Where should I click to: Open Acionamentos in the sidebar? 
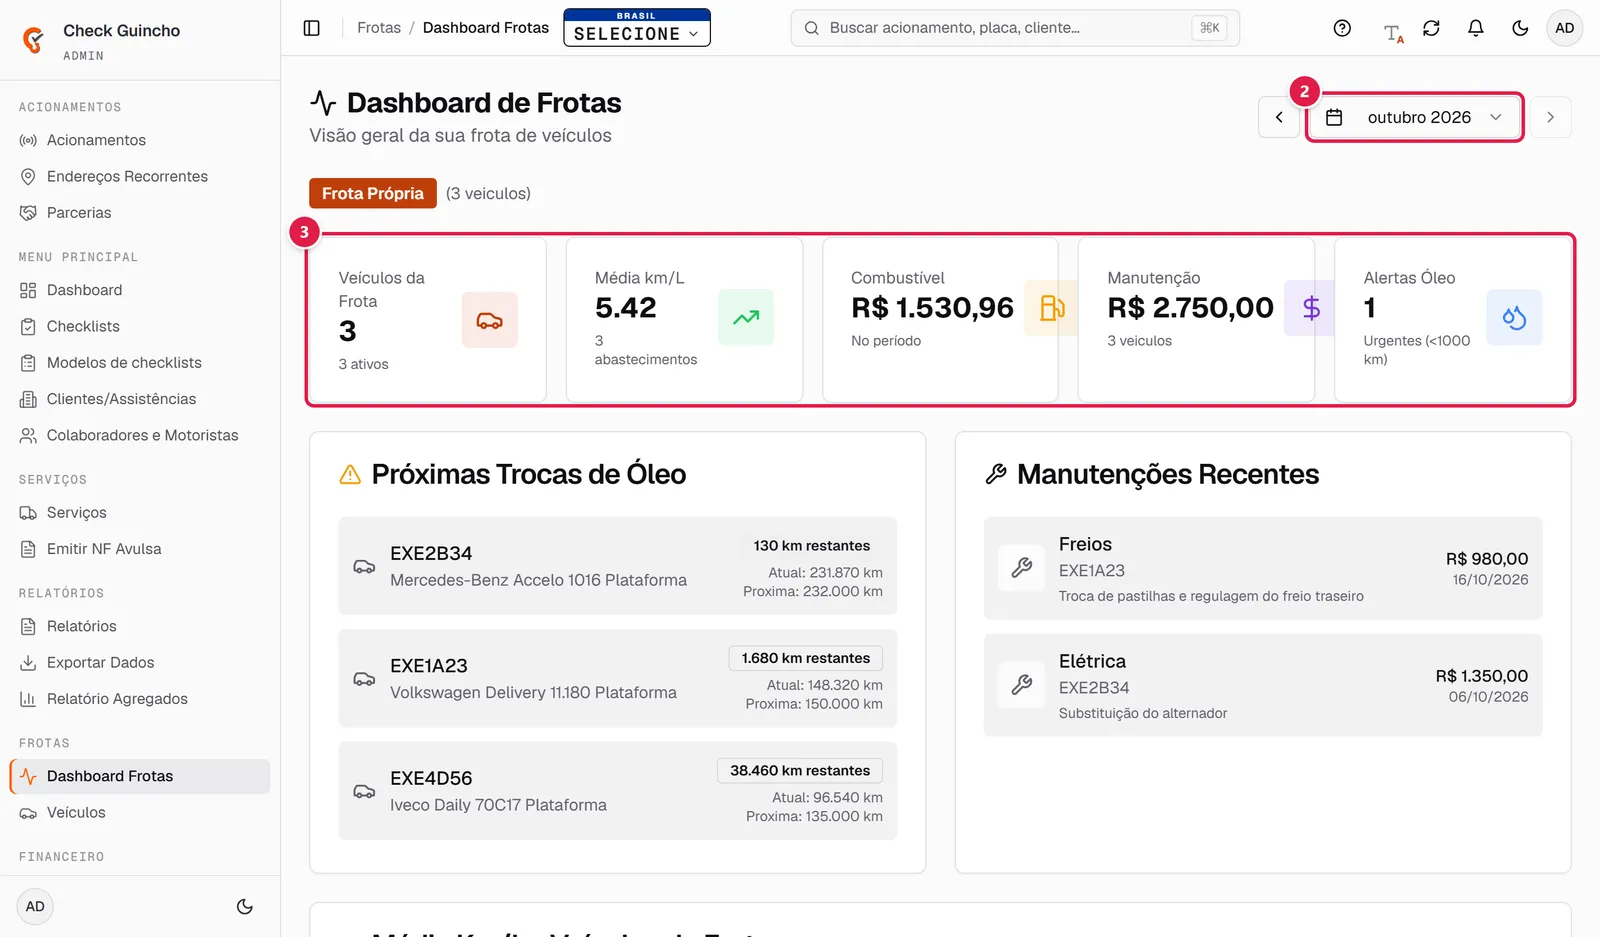140,140
